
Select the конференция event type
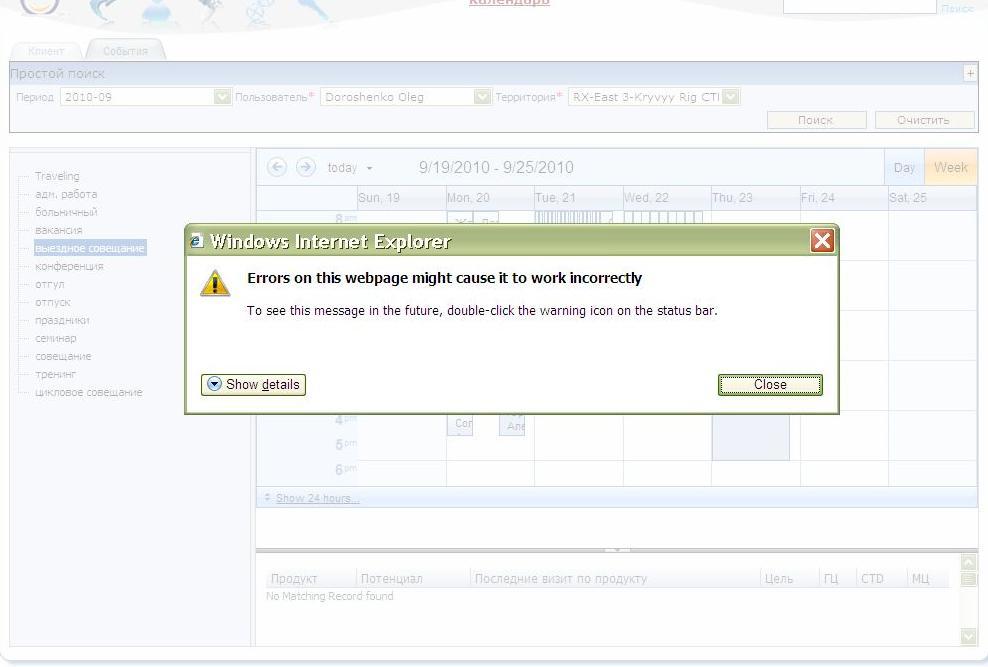pos(69,266)
